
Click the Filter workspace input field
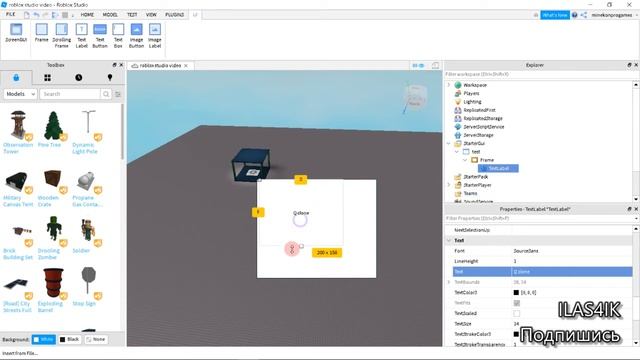540,74
